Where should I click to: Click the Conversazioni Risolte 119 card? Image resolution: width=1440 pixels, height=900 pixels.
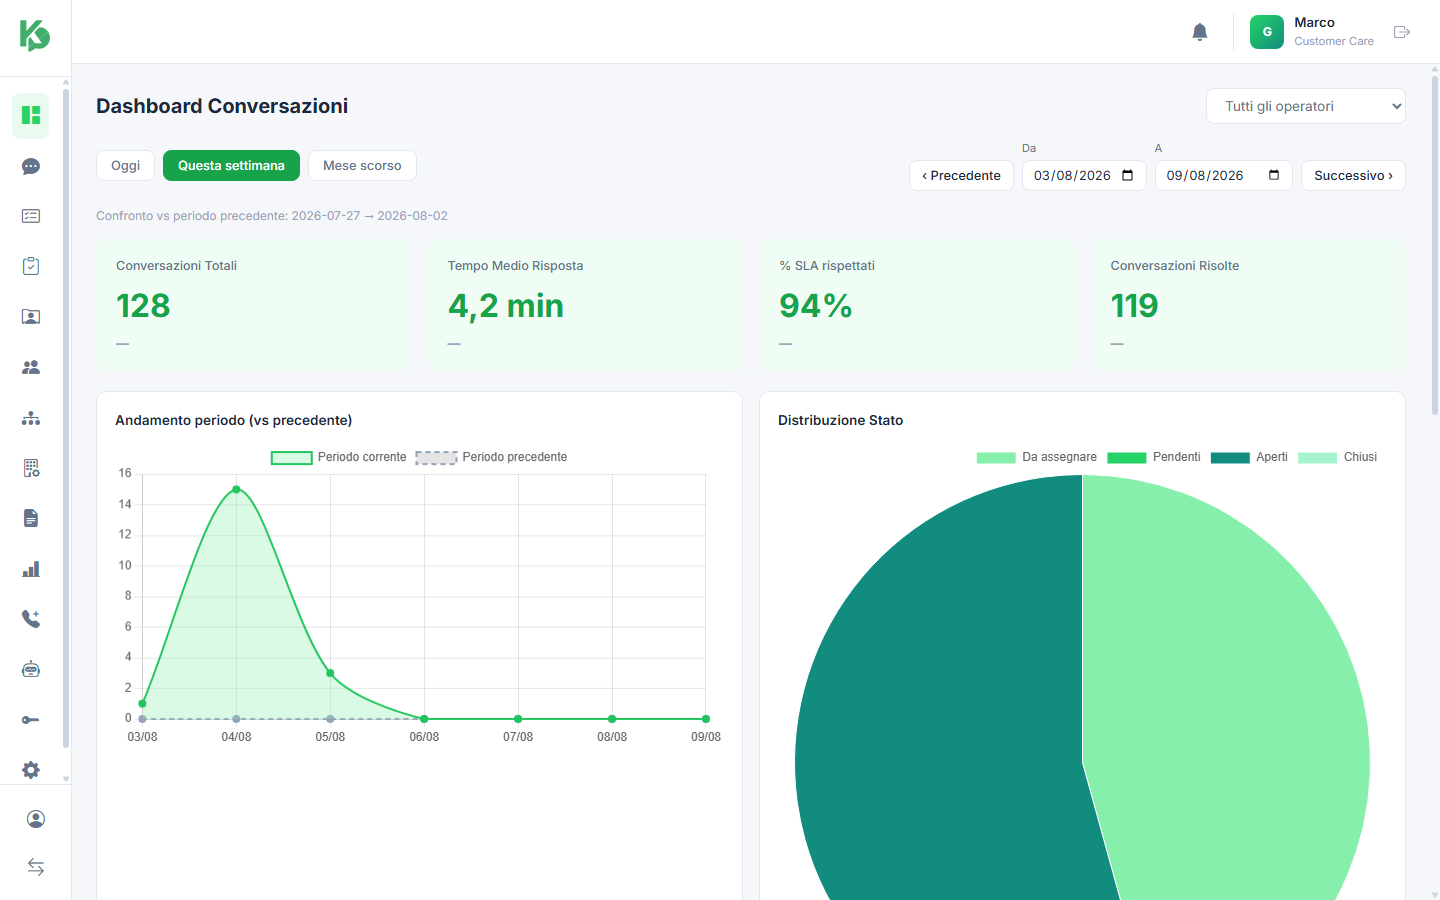(1248, 305)
